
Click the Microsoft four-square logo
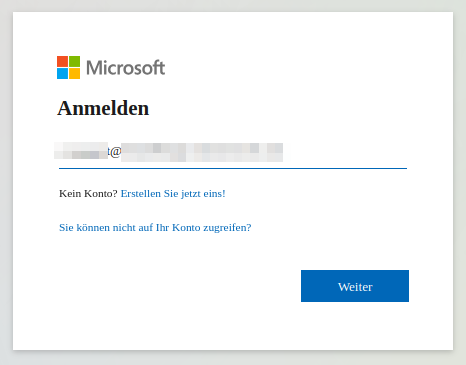(68, 67)
